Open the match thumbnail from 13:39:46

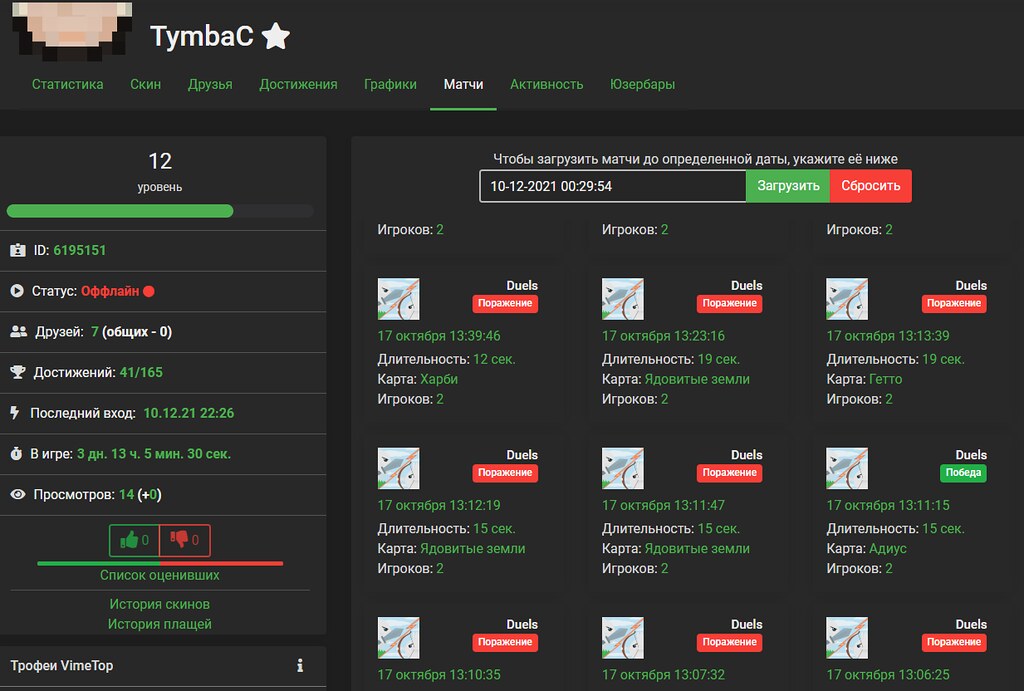pos(398,299)
